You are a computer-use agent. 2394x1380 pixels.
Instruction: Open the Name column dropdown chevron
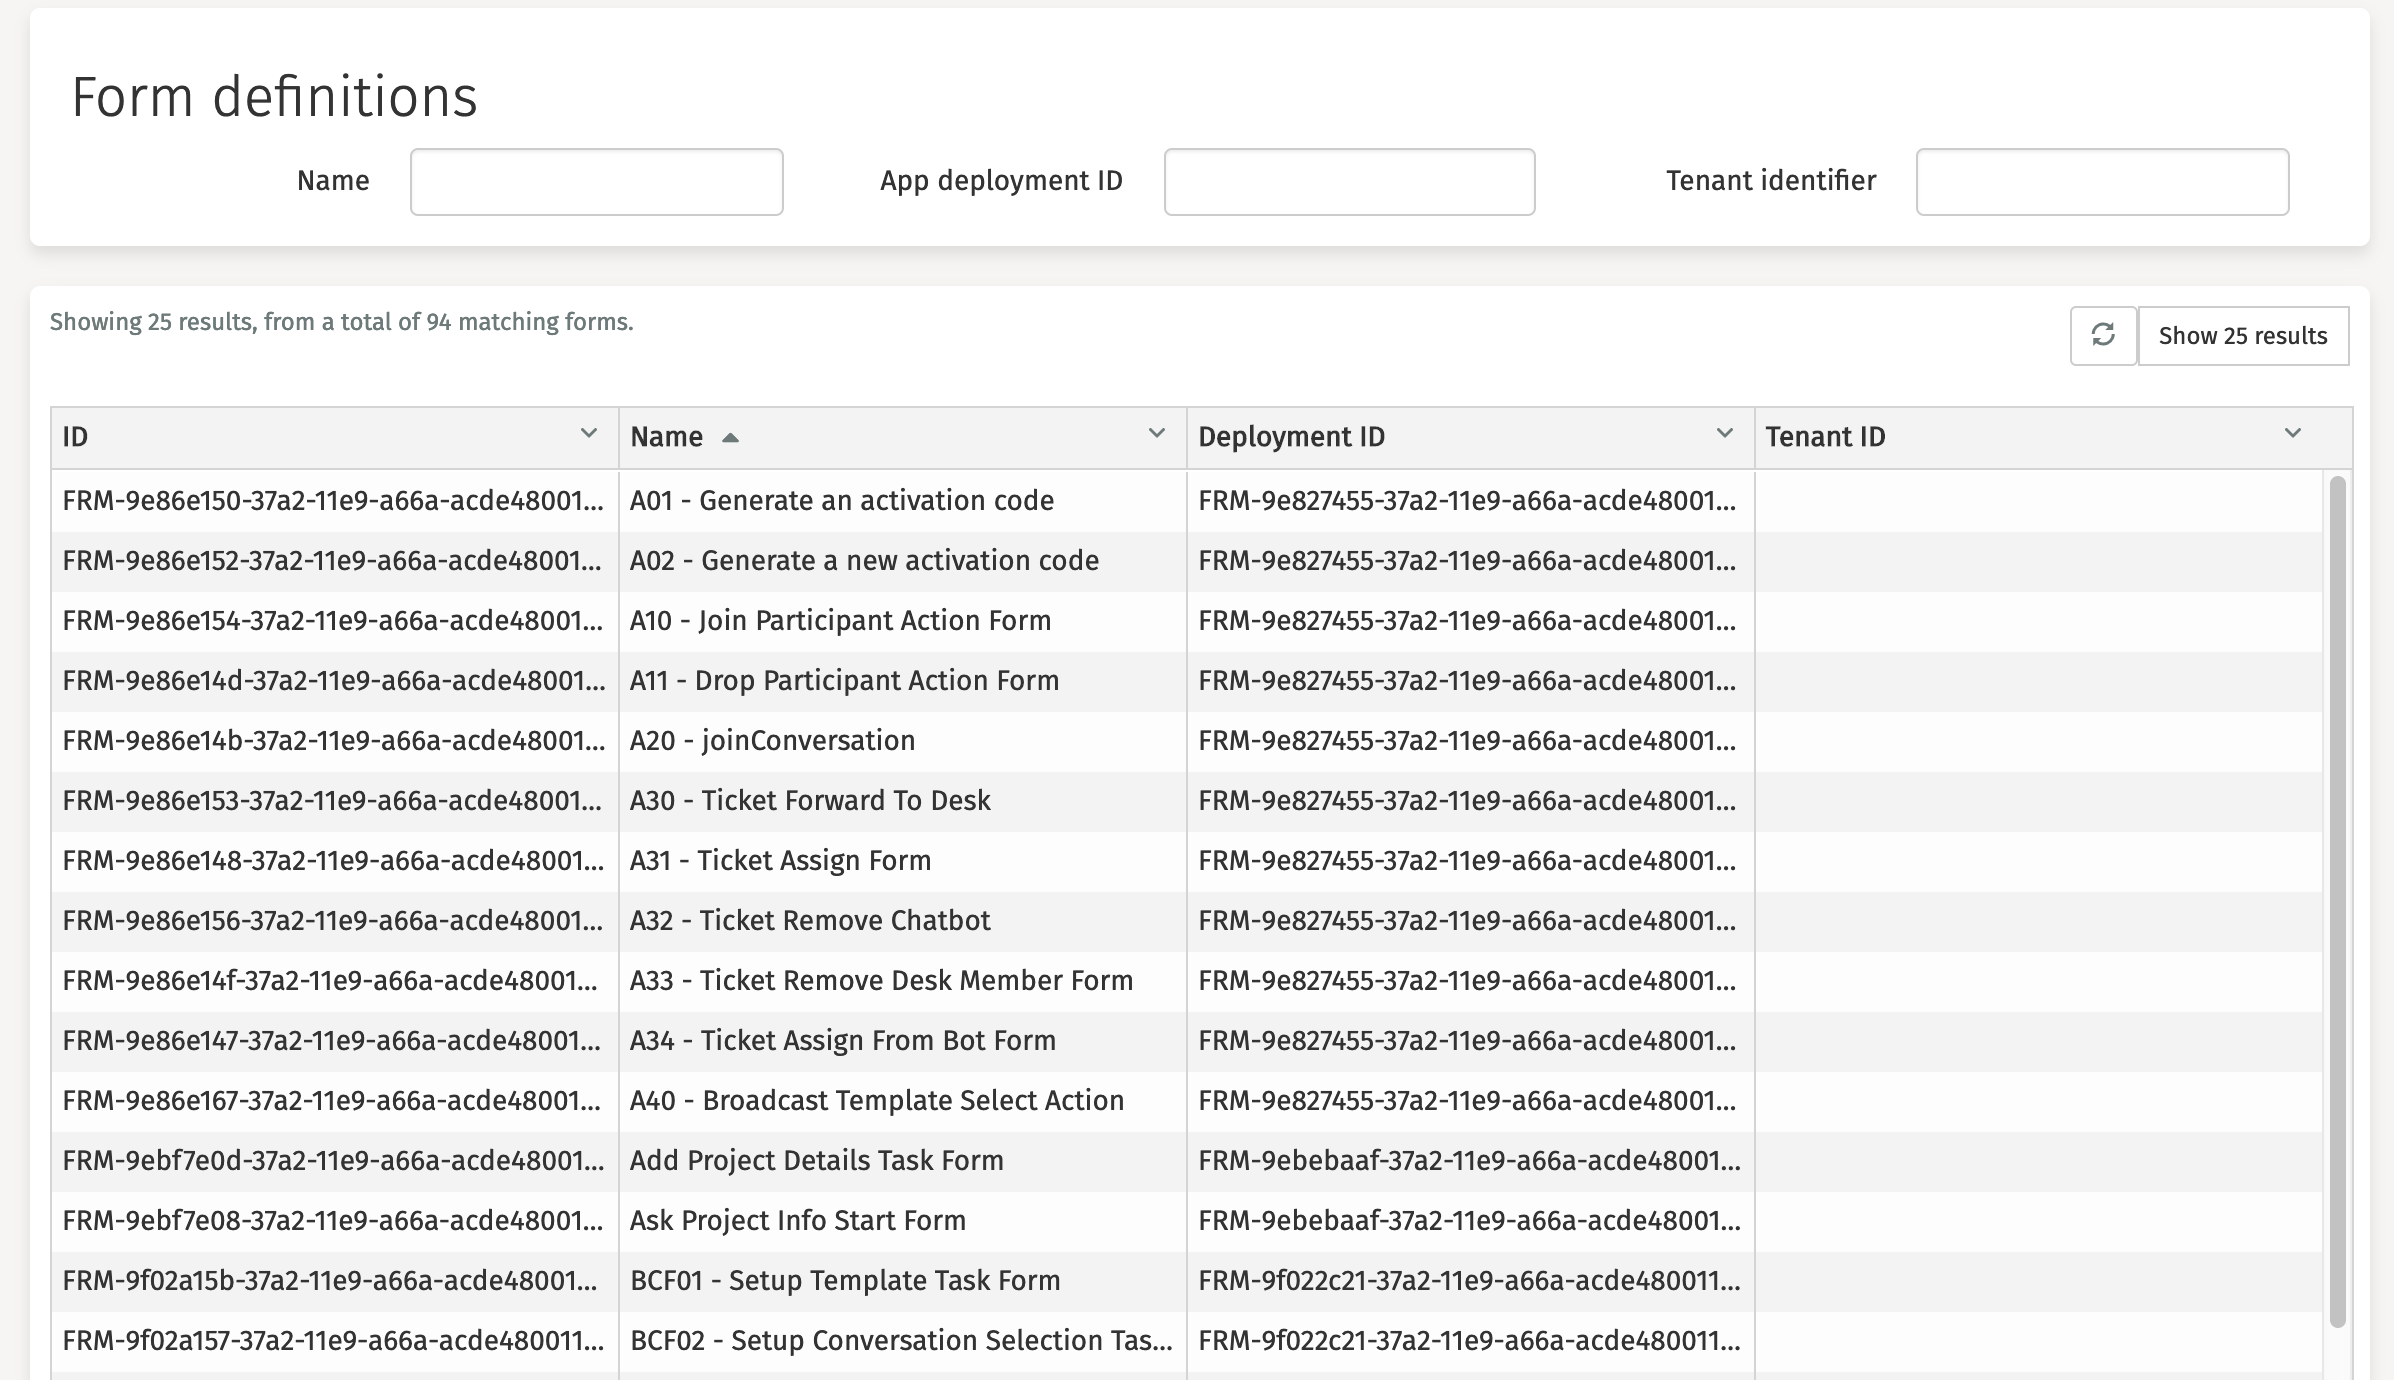tap(1157, 434)
